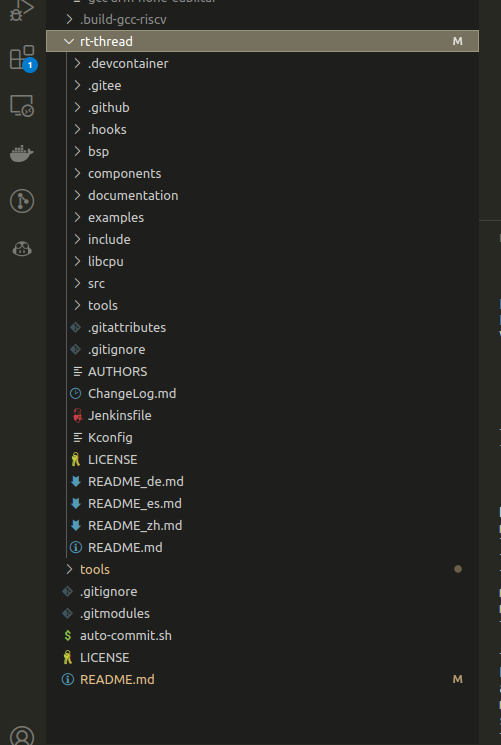Click the git icon beside rt-thread .gitignore

76,349
